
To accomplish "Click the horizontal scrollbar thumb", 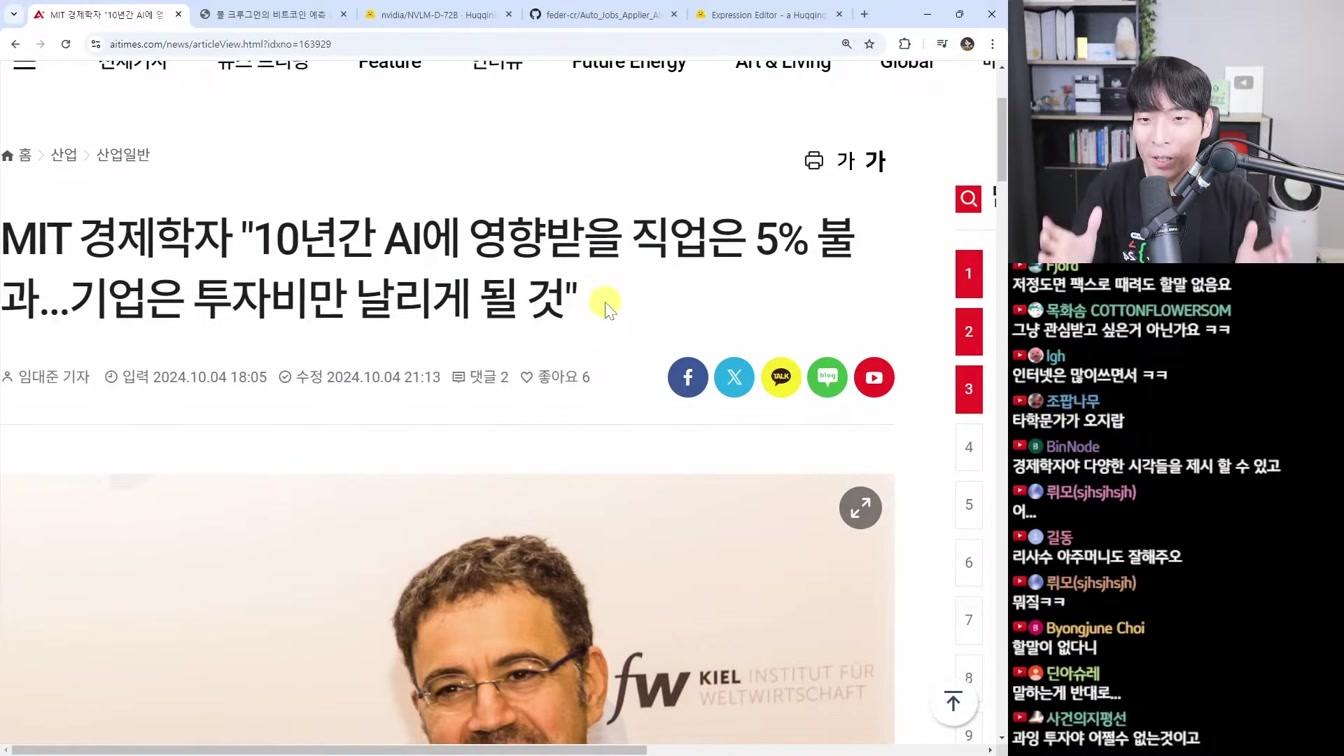I will (x=329, y=750).
